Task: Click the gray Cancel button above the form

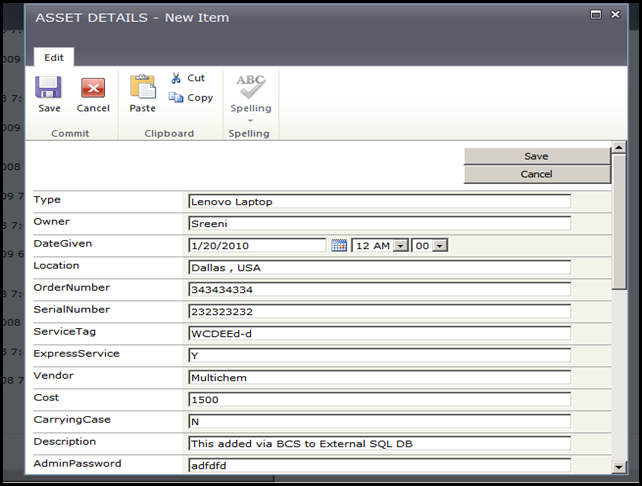Action: (537, 174)
